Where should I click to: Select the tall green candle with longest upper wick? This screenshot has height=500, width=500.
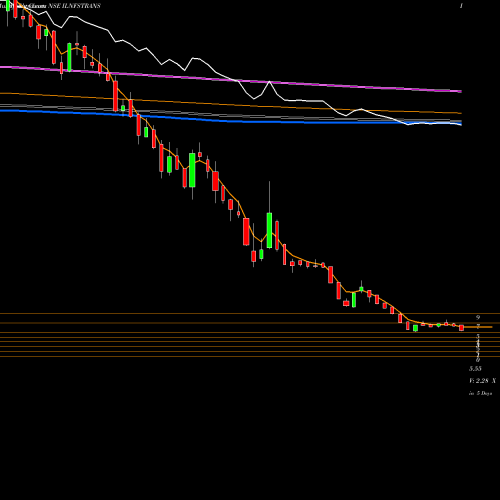[x=269, y=230]
